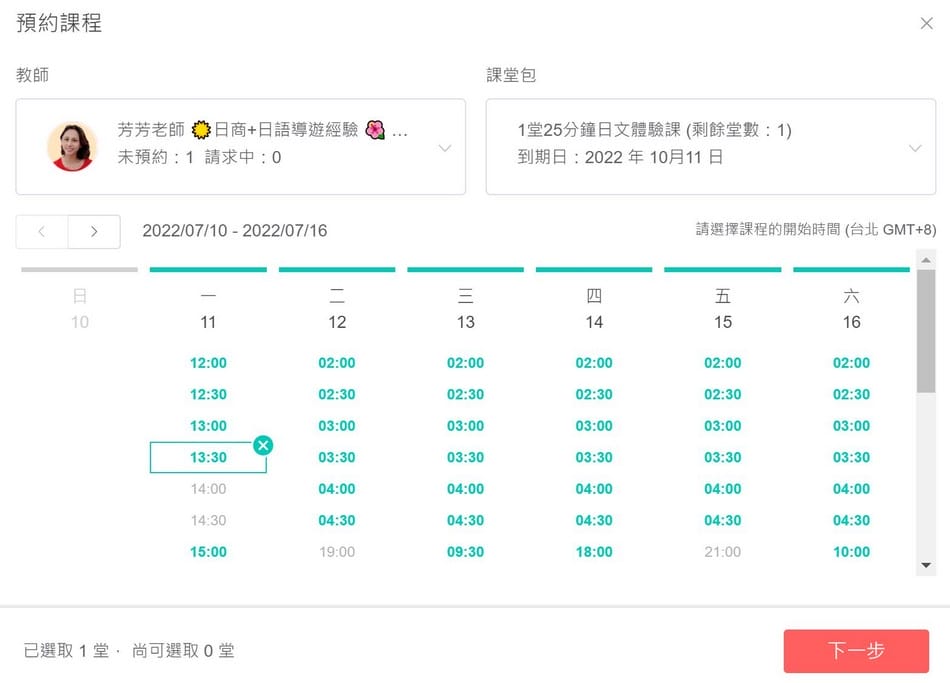The height and width of the screenshot is (683, 950).
Task: Click the 下一步 button
Action: [856, 651]
